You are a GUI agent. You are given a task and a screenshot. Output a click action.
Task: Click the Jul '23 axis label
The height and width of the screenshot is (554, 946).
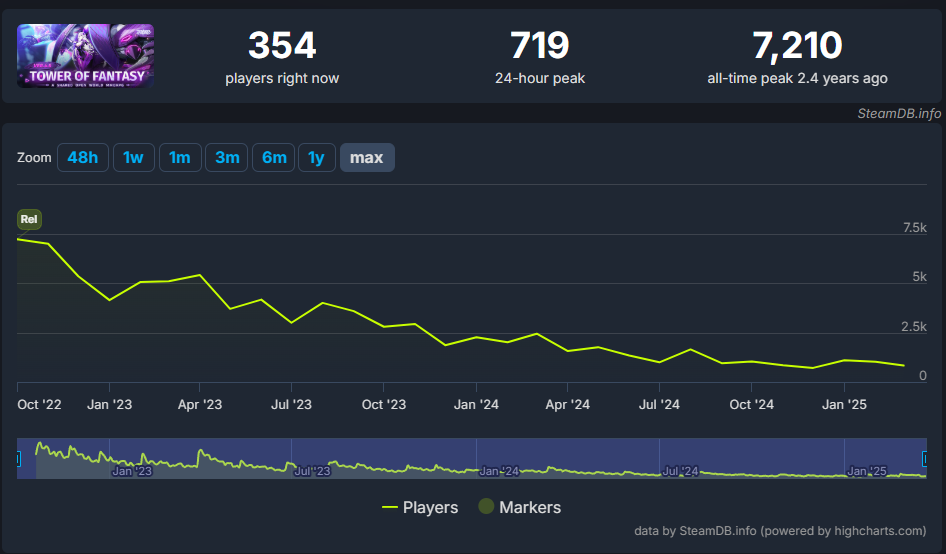tap(291, 404)
